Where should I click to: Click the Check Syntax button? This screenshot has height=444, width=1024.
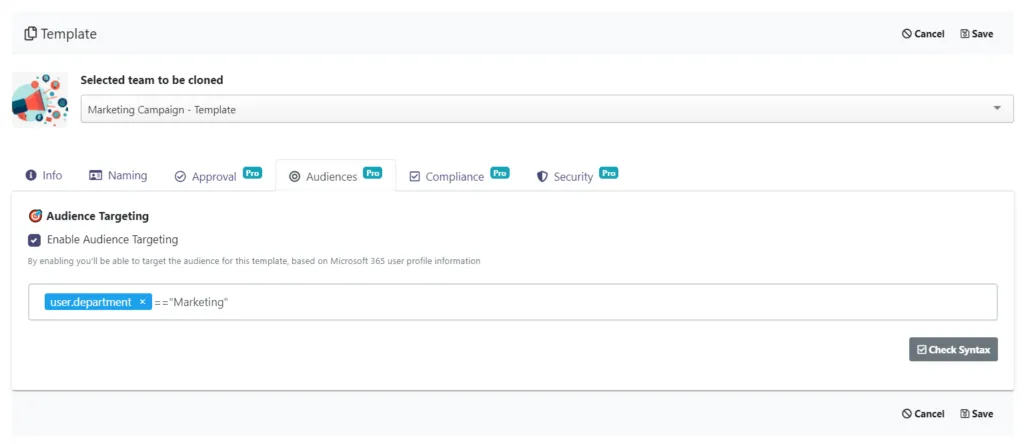tap(953, 349)
